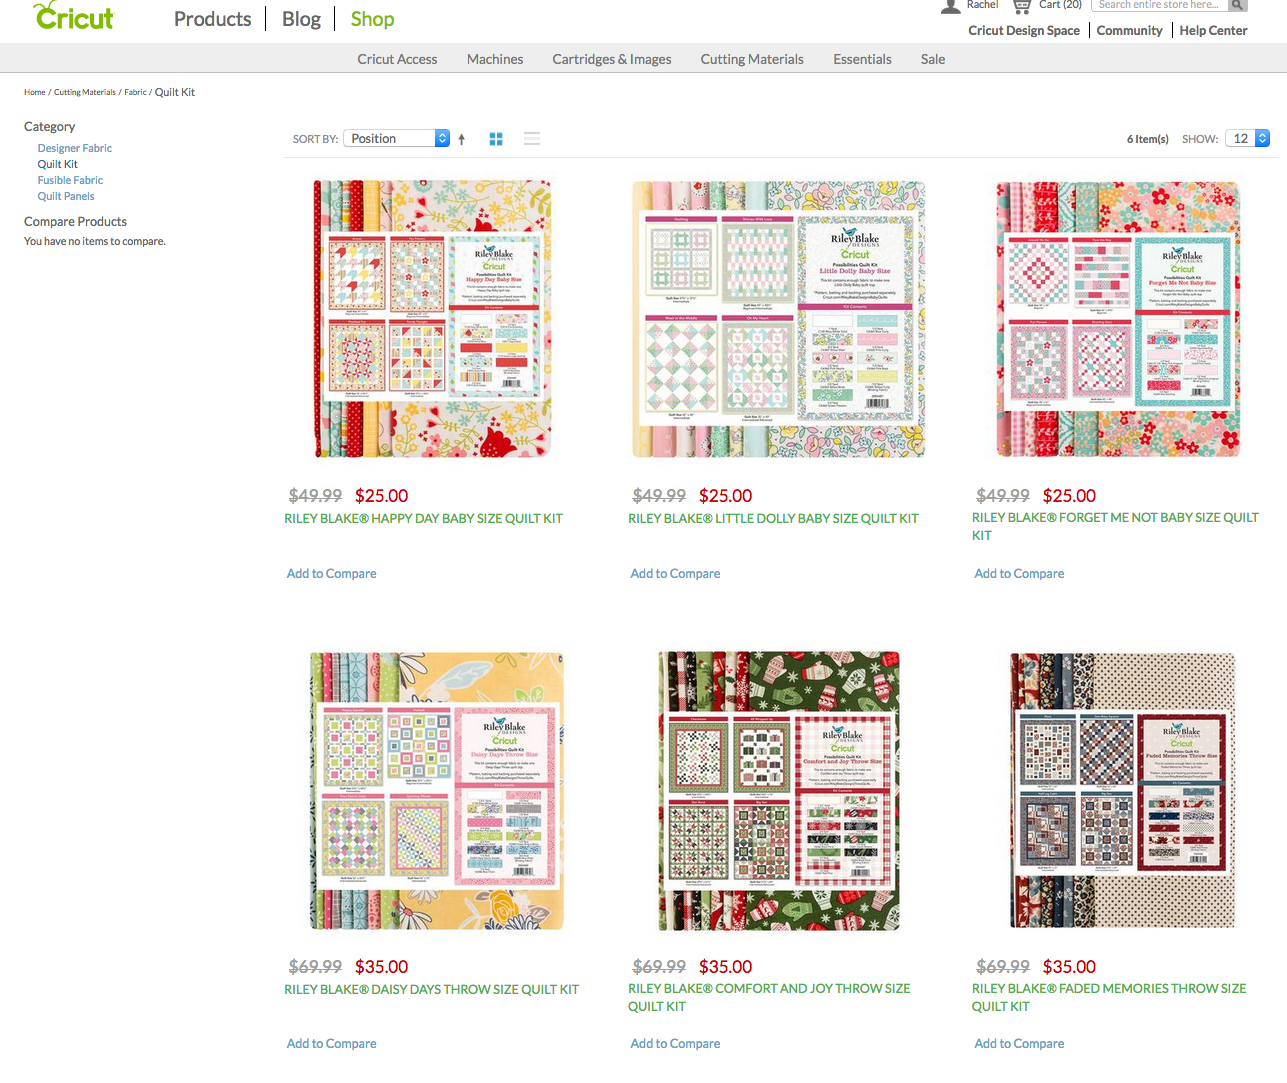The image size is (1287, 1083).
Task: Switch to grid view
Action: coord(496,139)
